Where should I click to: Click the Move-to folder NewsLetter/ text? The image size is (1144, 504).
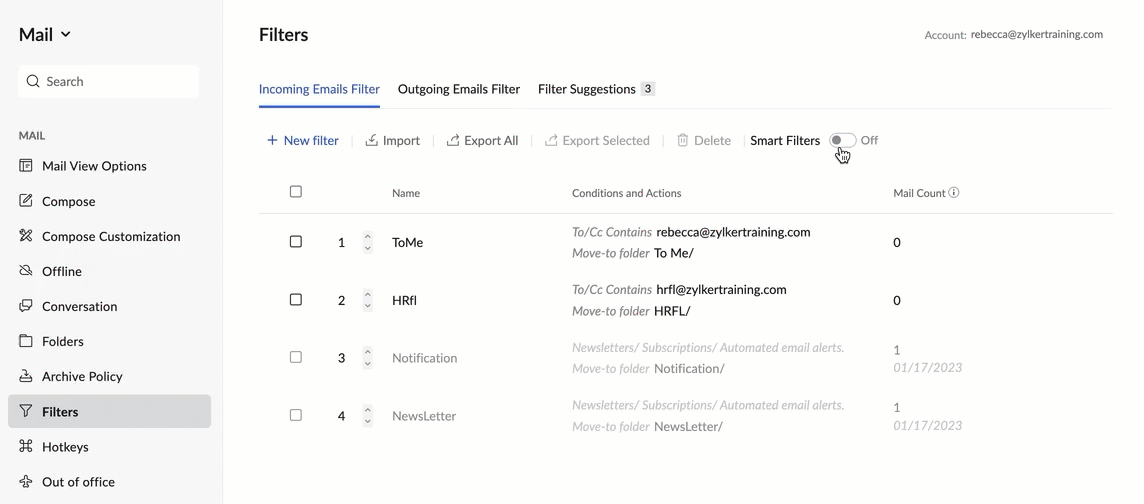click(647, 426)
